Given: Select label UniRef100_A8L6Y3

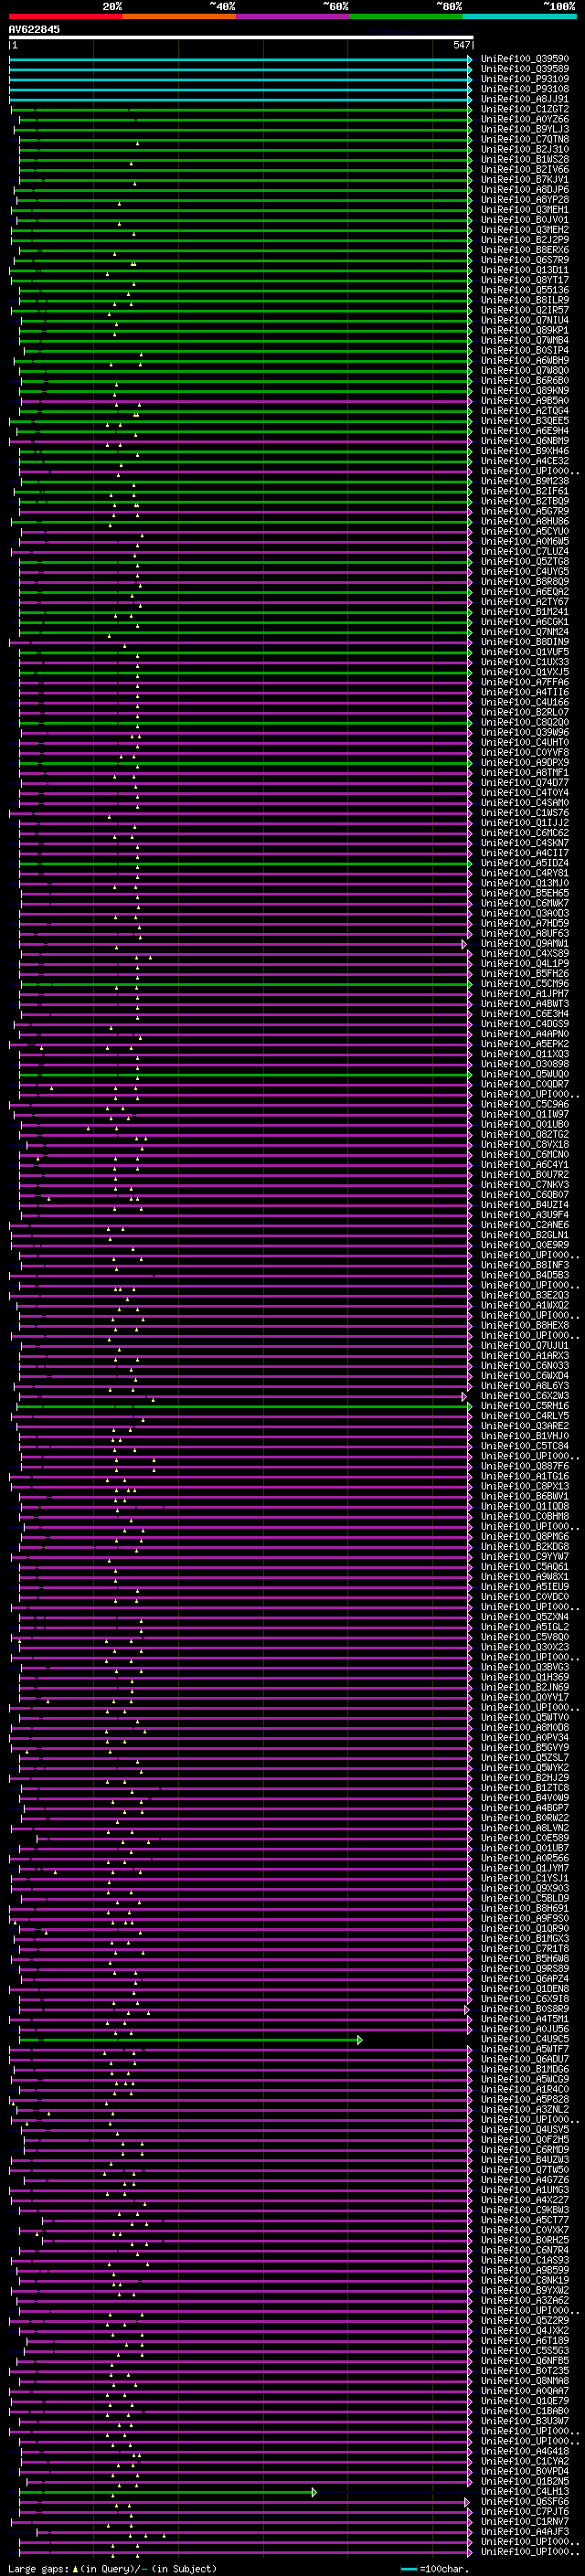Looking at the screenshot, I should [524, 1386].
